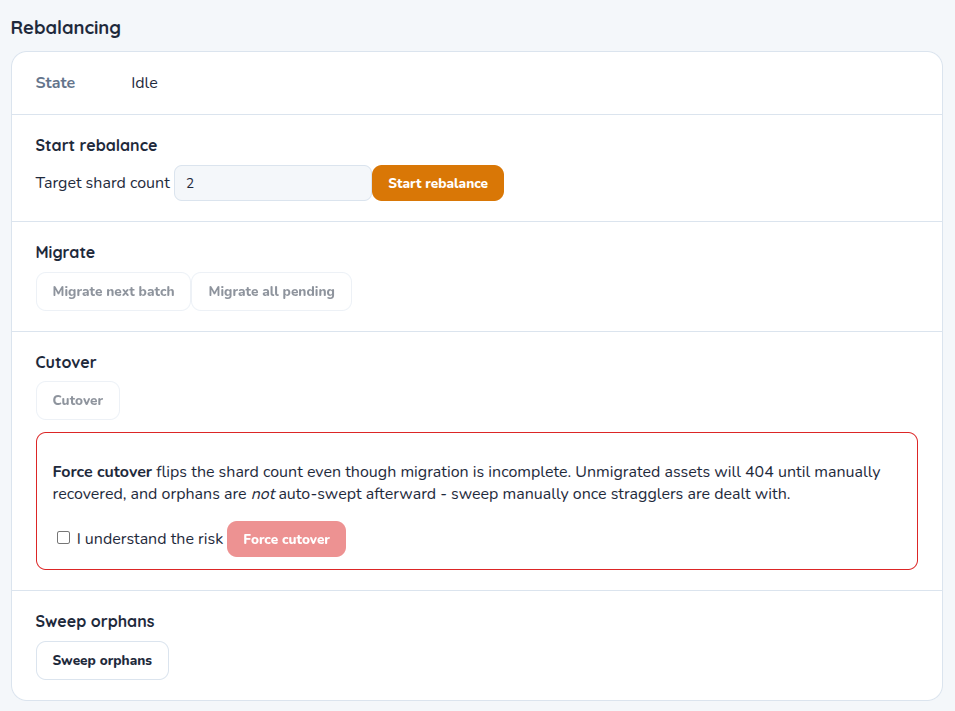
Task: Click the disabled Cutover button
Action: pos(78,400)
